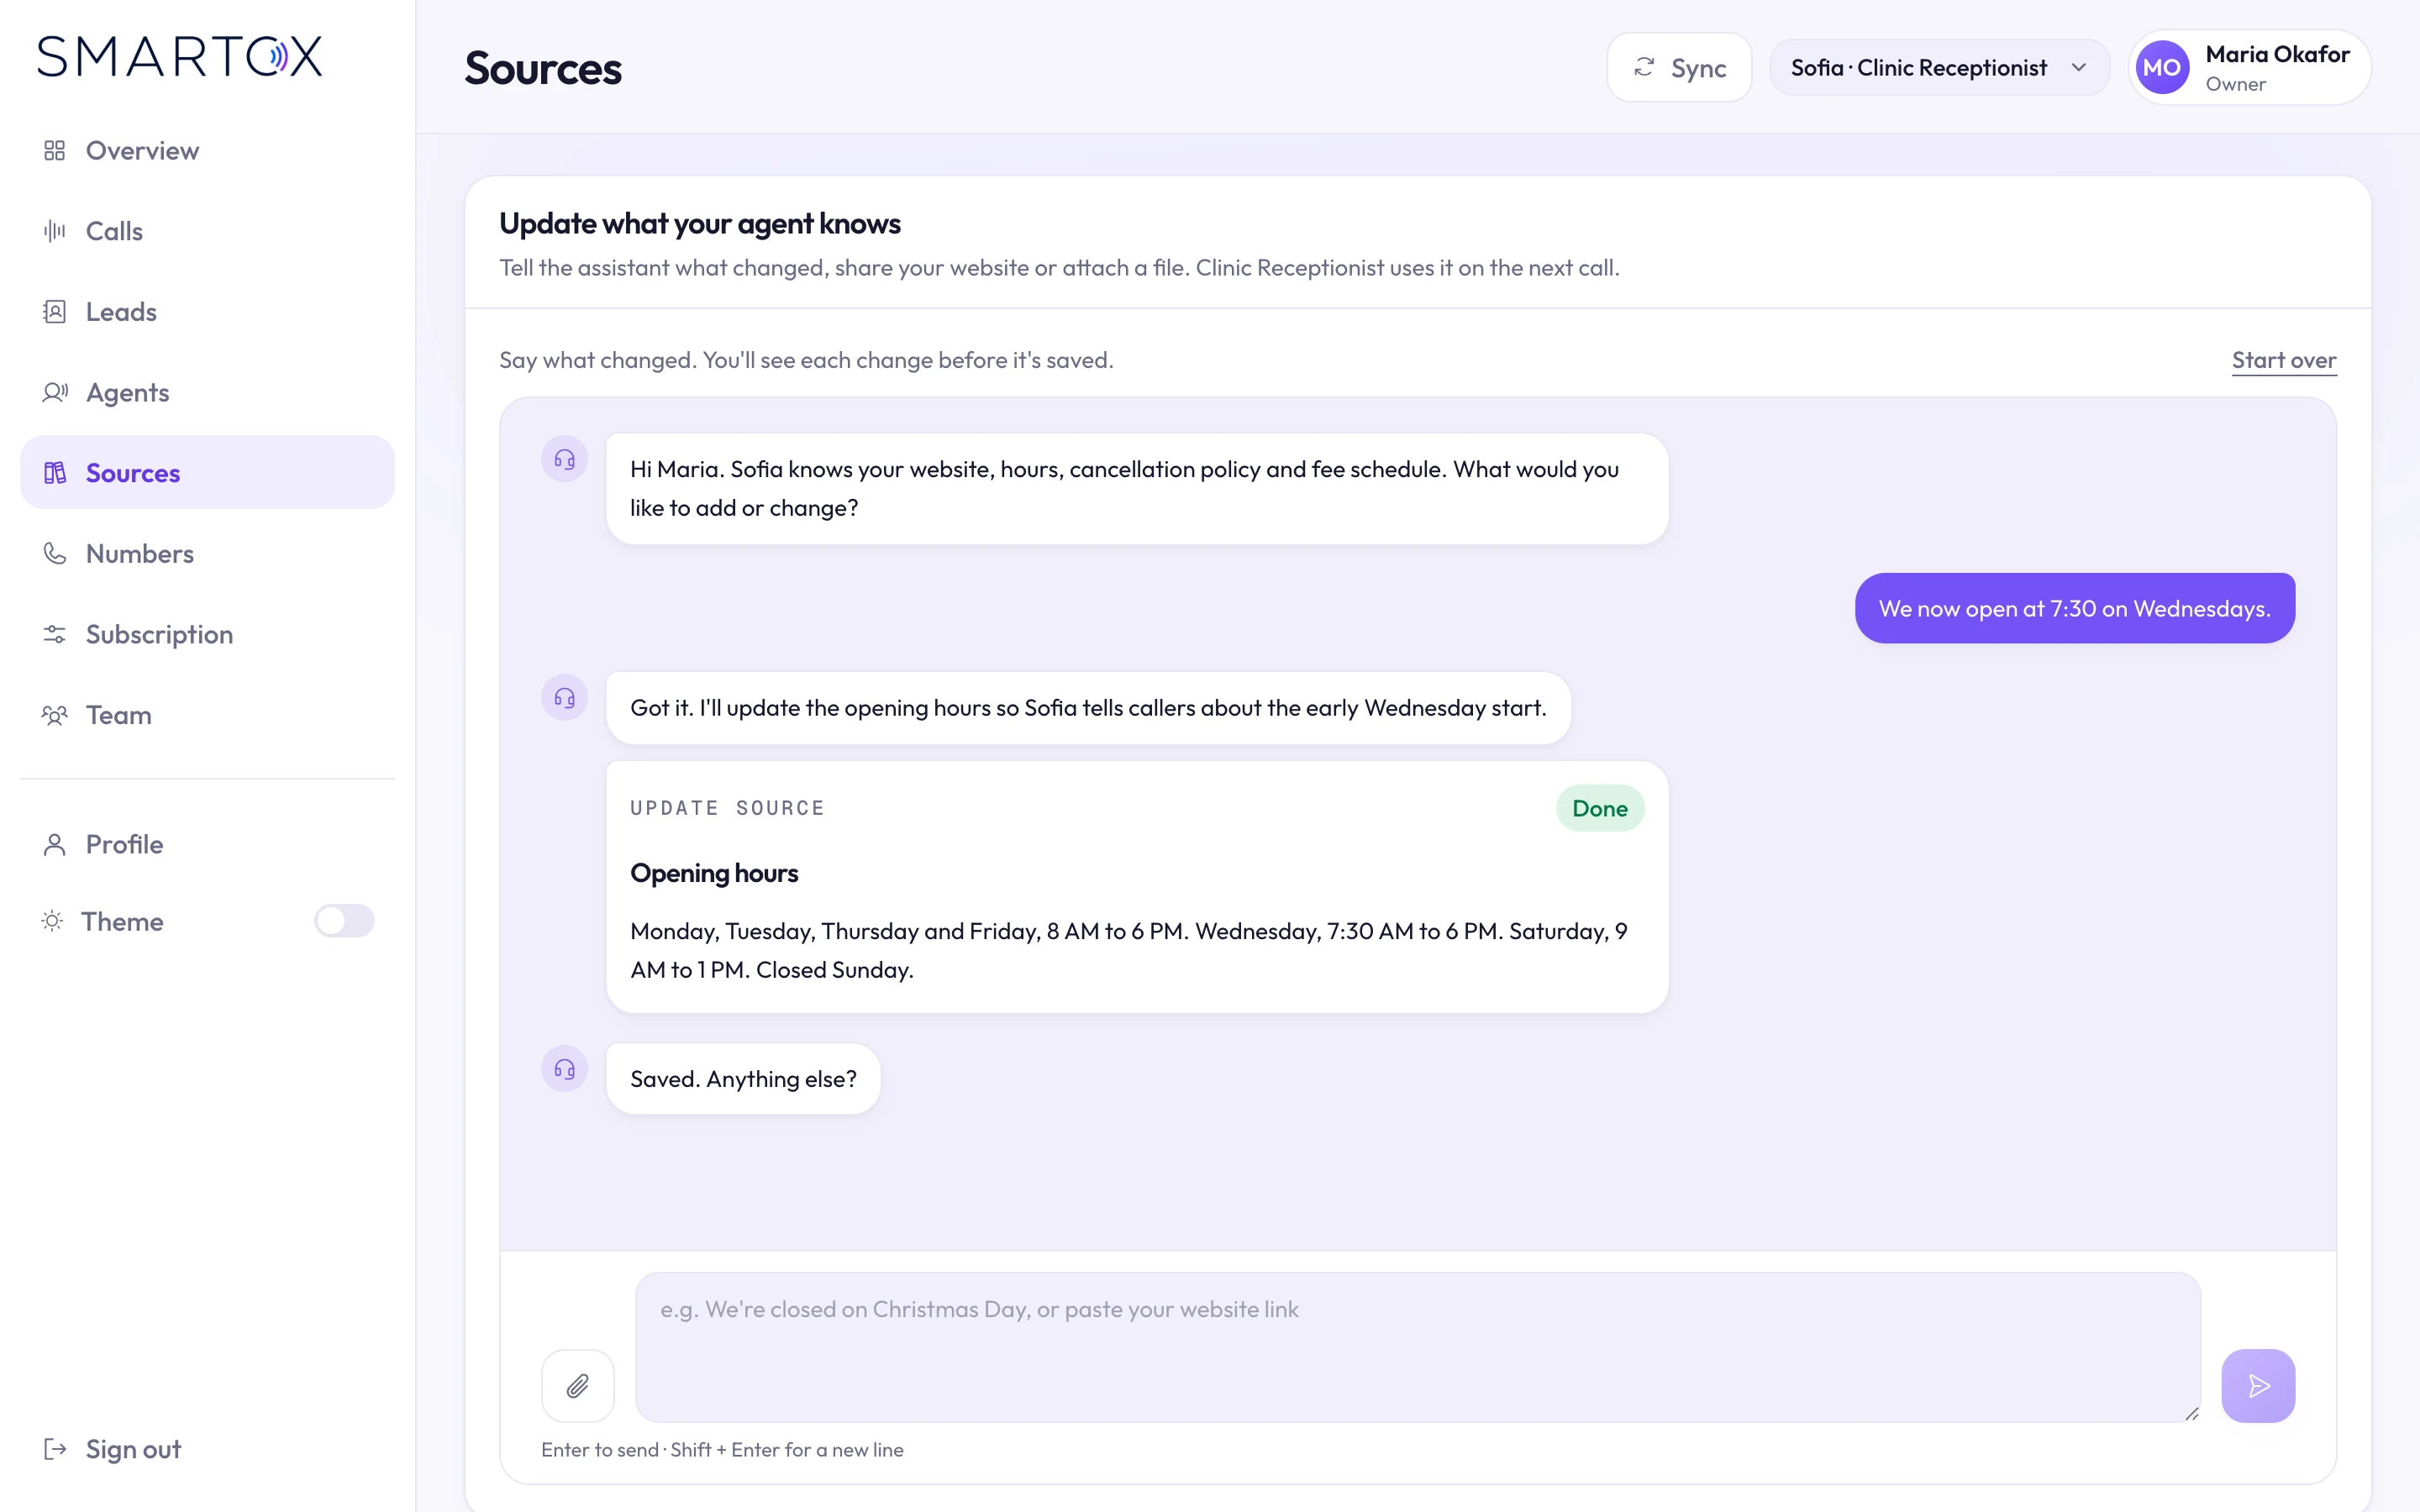
Task: Open the Maria Okafor account menu
Action: pos(2249,67)
